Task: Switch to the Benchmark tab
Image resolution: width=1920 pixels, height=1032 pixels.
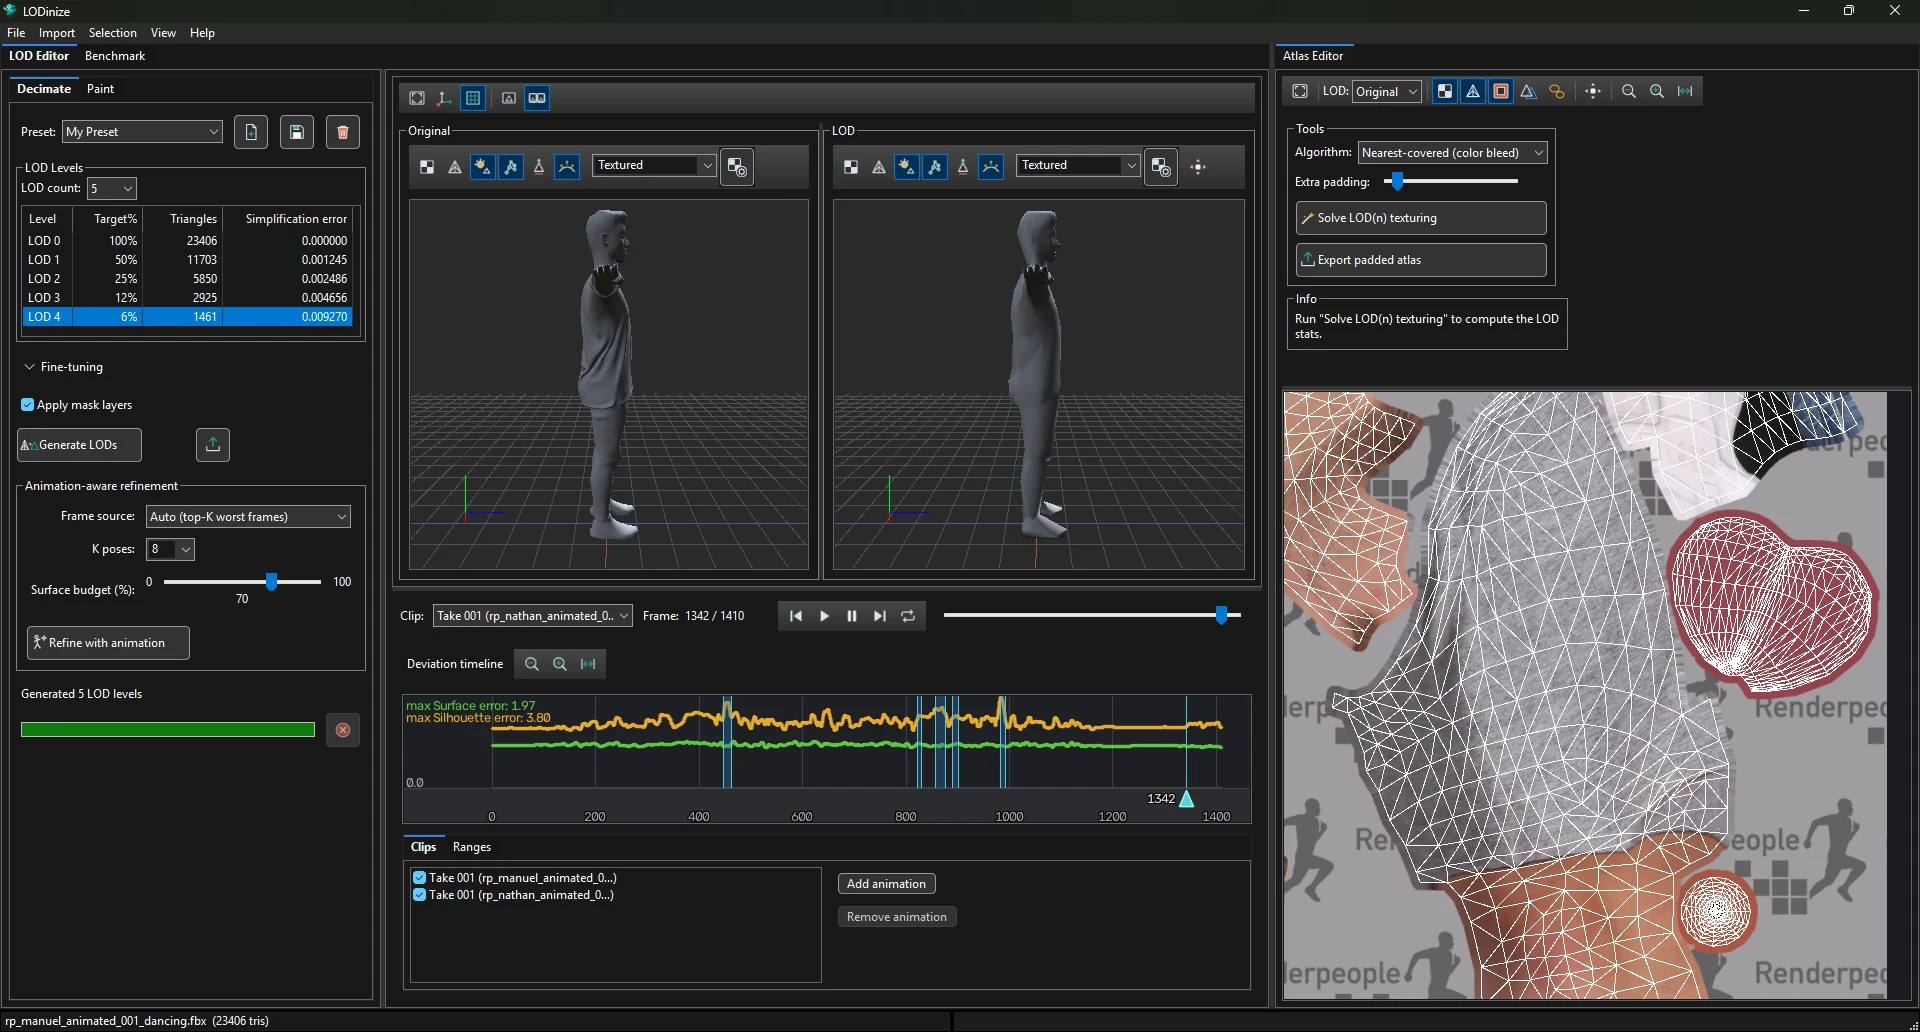Action: pyautogui.click(x=115, y=56)
